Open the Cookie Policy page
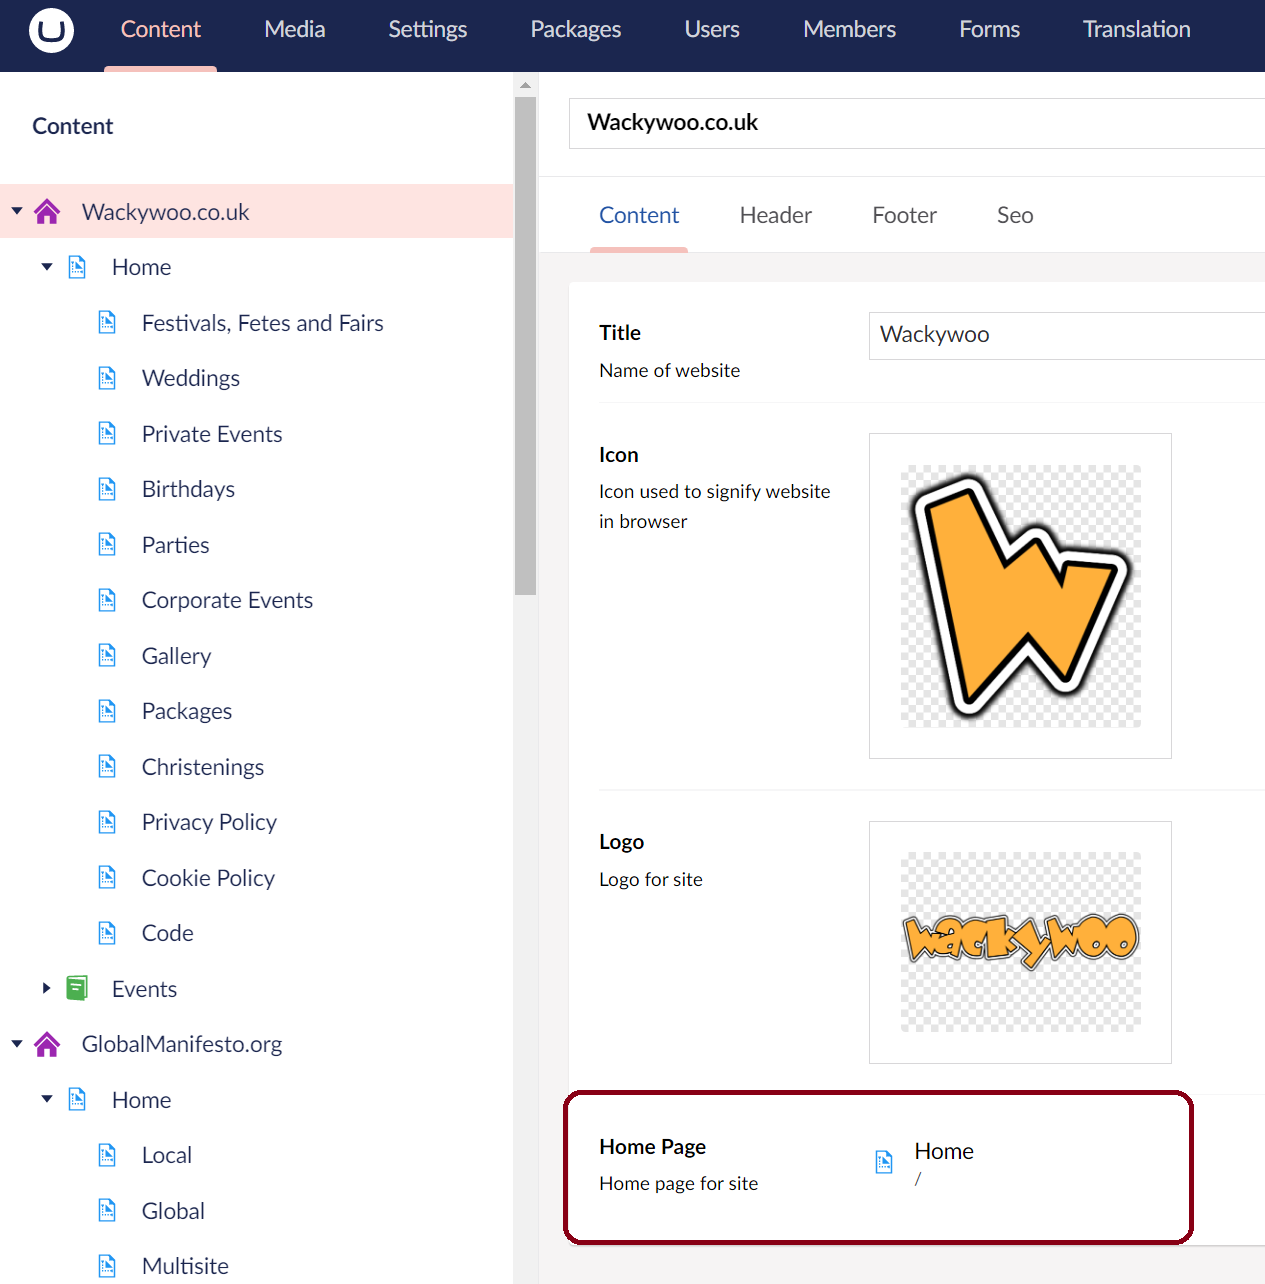This screenshot has height=1284, width=1265. click(208, 878)
